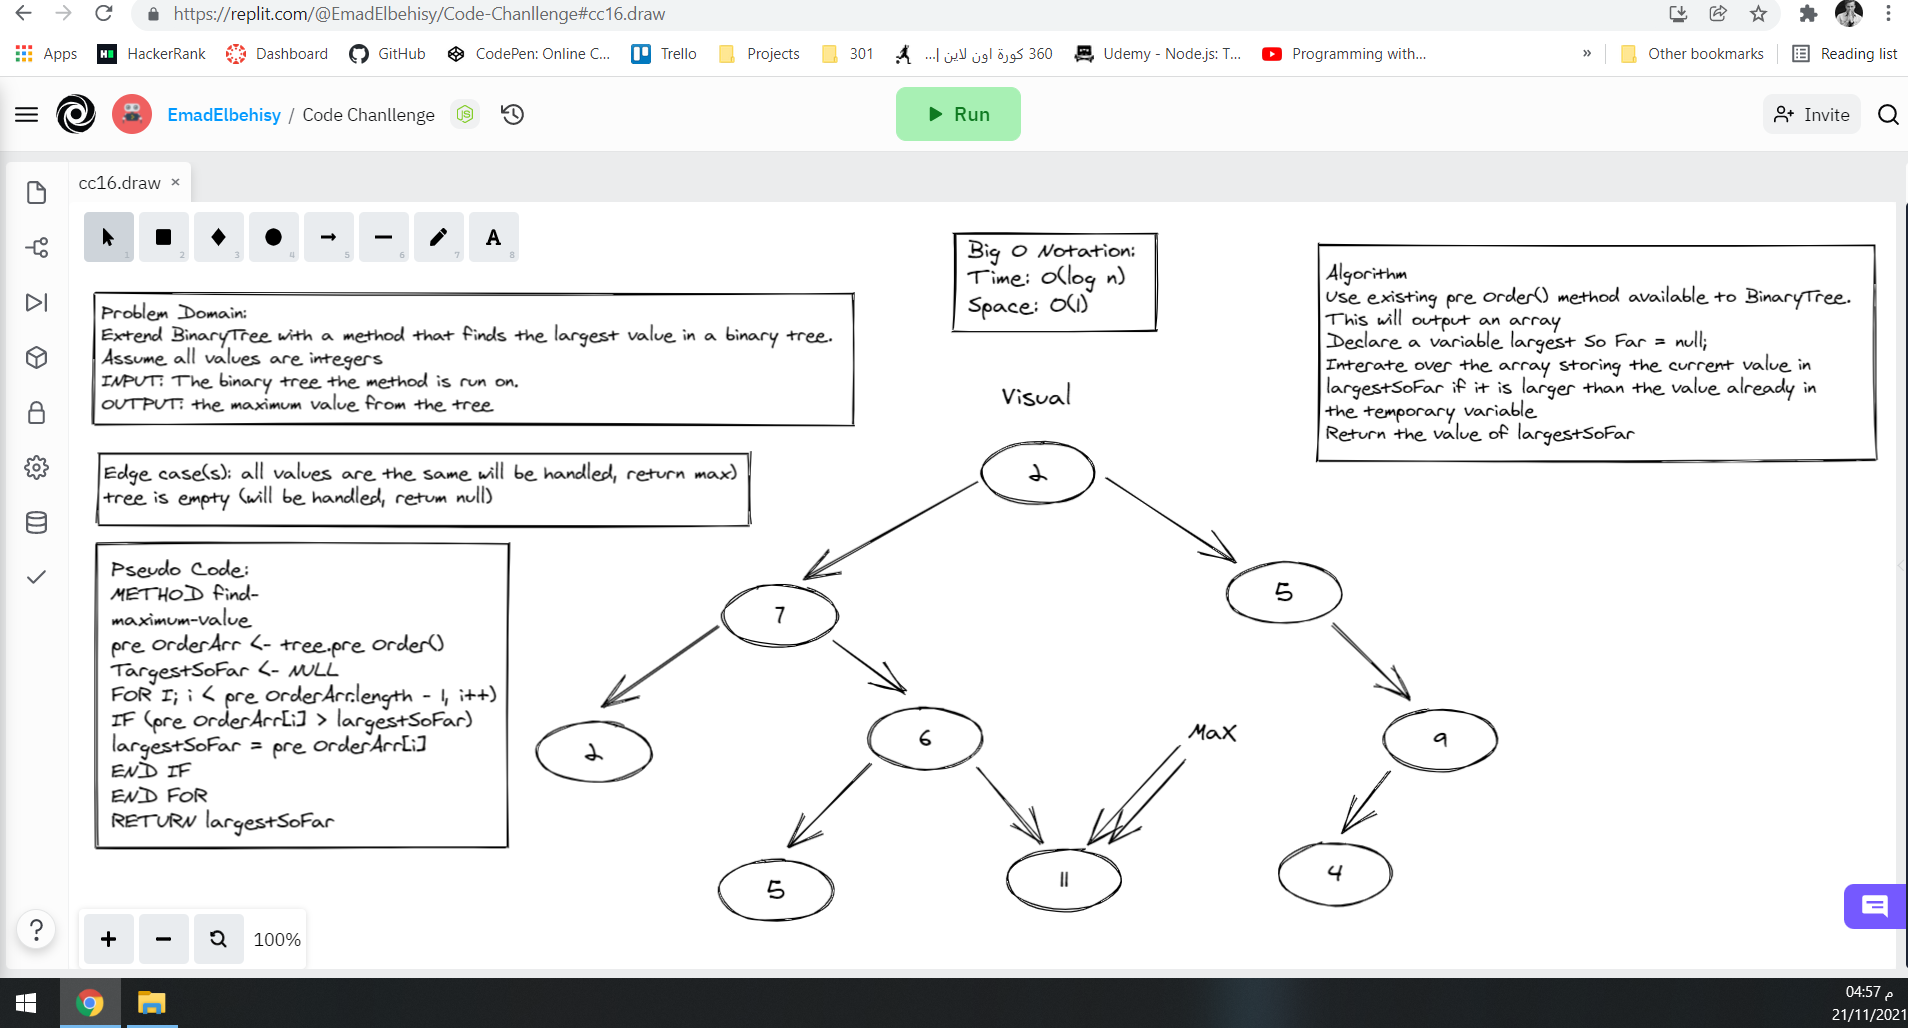1908x1028 pixels.
Task: Click the Code Chanllenge repl title
Action: coord(368,115)
